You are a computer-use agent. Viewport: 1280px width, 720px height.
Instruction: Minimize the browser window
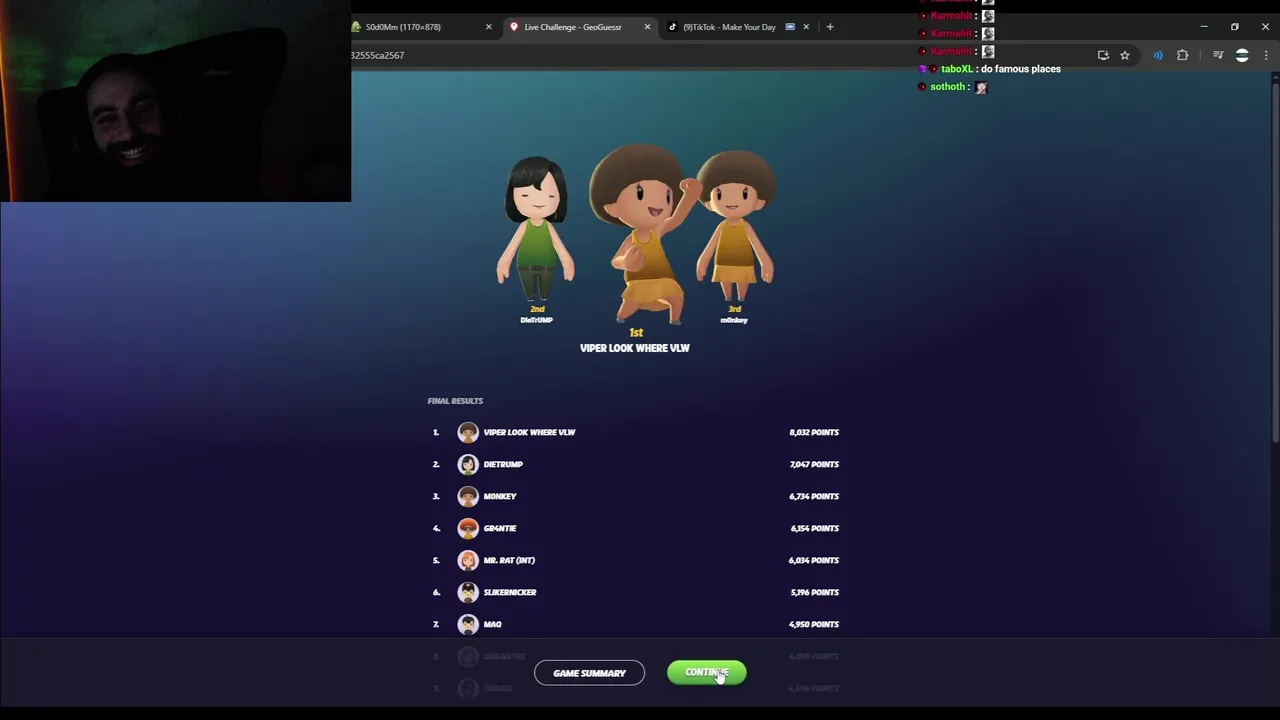[1204, 27]
